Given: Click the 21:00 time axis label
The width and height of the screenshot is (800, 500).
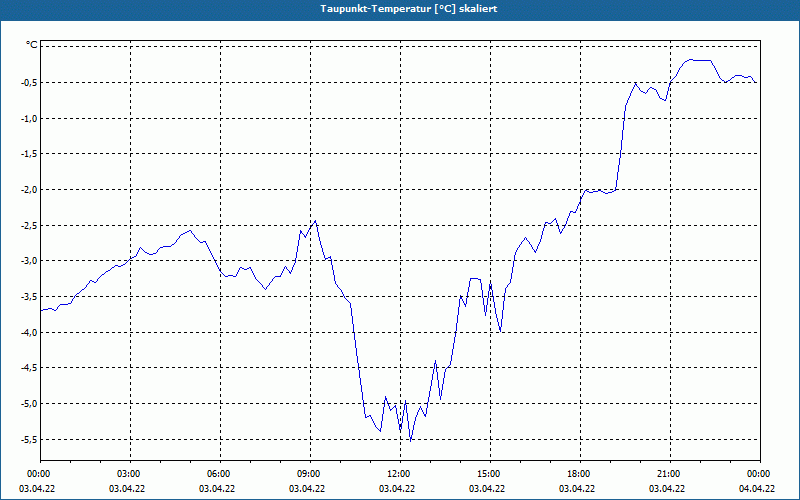Looking at the screenshot, I should tap(670, 474).
